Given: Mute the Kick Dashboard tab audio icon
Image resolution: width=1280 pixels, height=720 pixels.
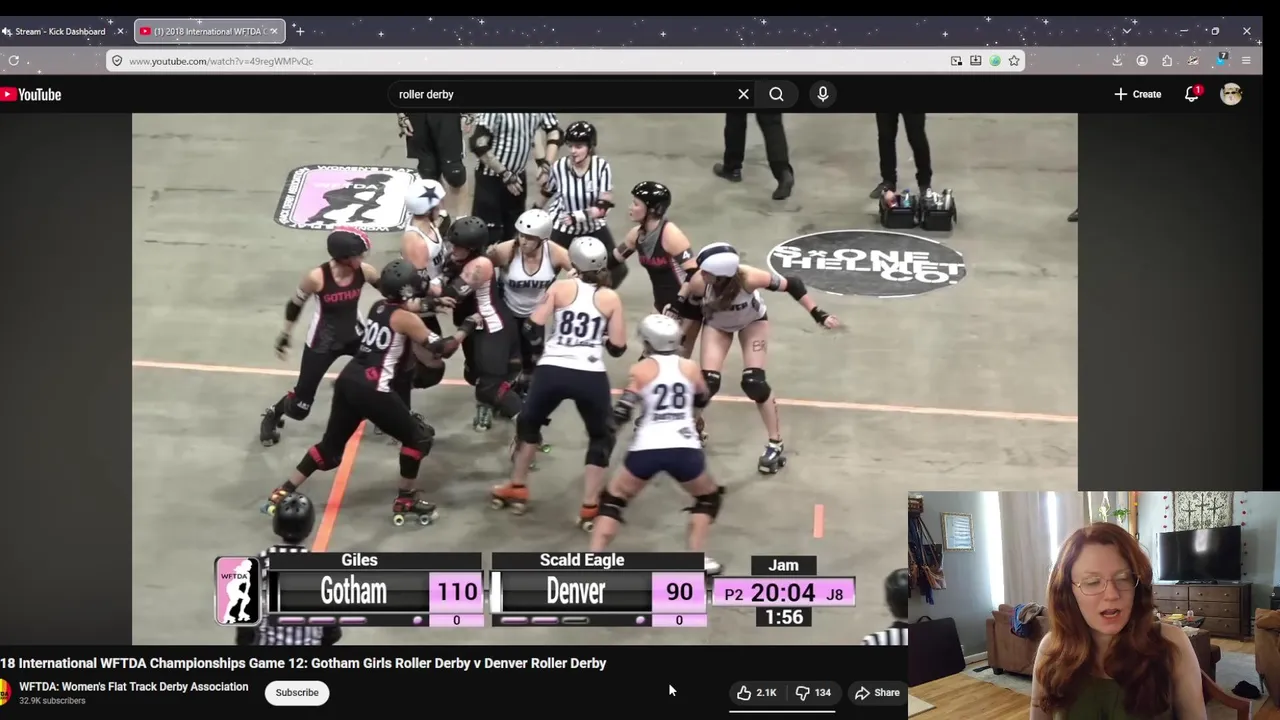Looking at the screenshot, I should click(x=7, y=31).
